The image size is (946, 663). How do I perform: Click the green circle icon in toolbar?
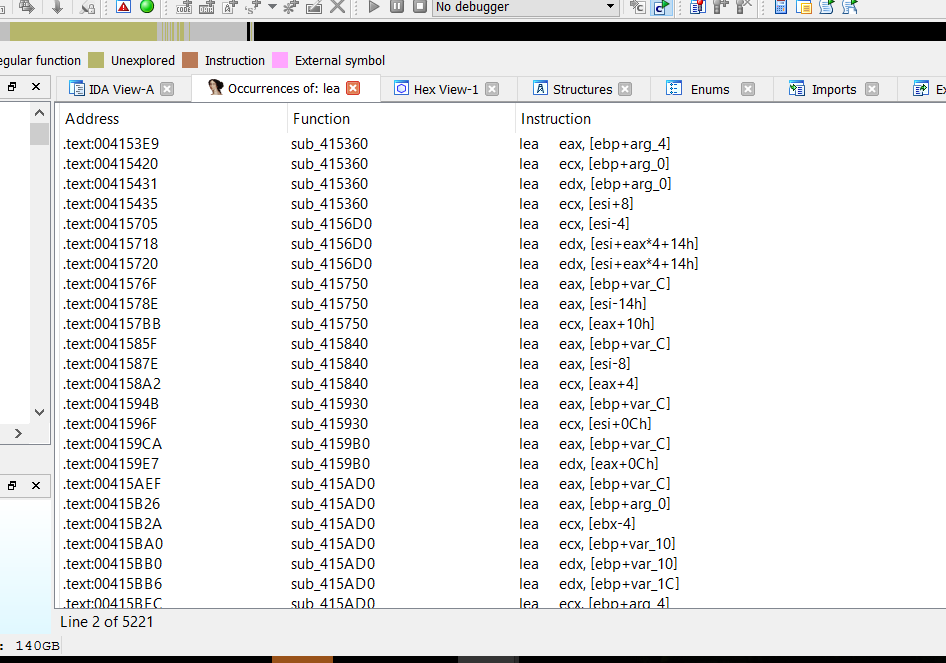(x=147, y=7)
